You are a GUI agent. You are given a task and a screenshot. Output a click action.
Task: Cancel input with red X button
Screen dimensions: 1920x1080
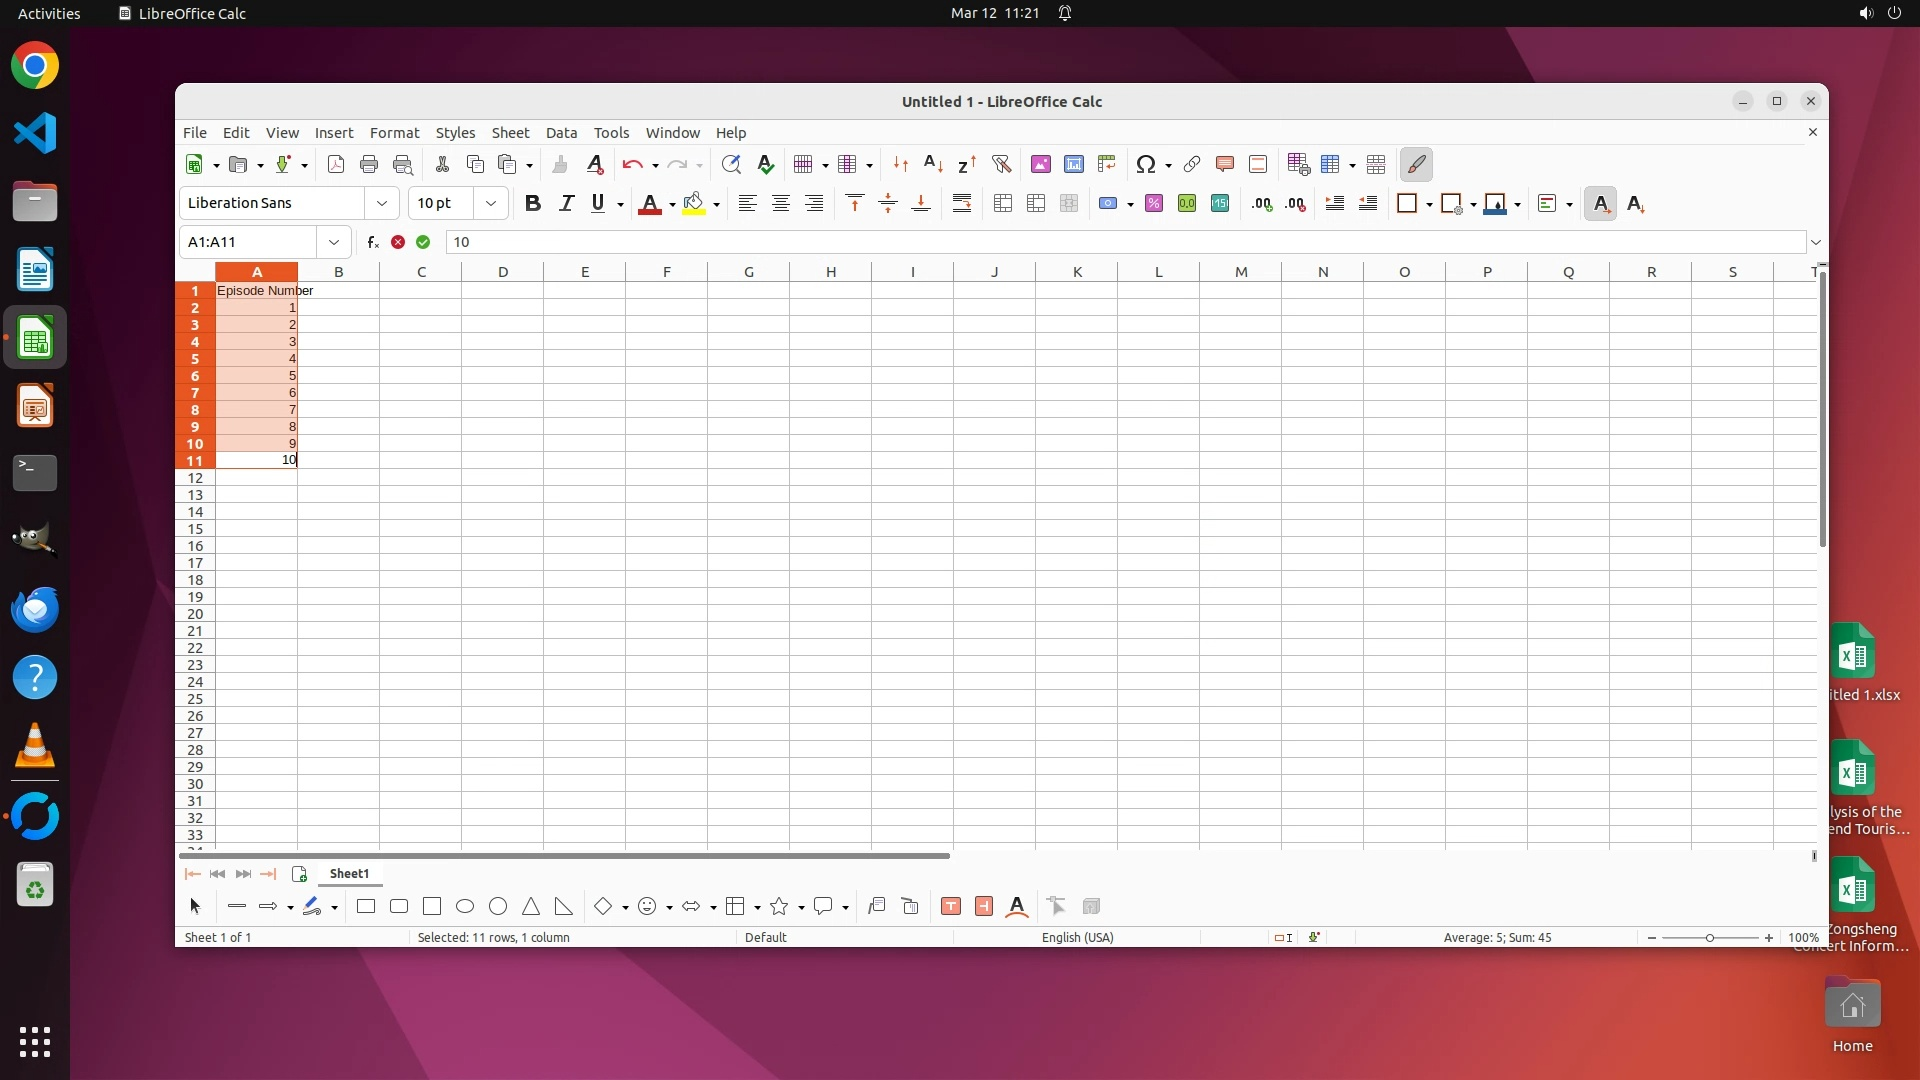(398, 242)
